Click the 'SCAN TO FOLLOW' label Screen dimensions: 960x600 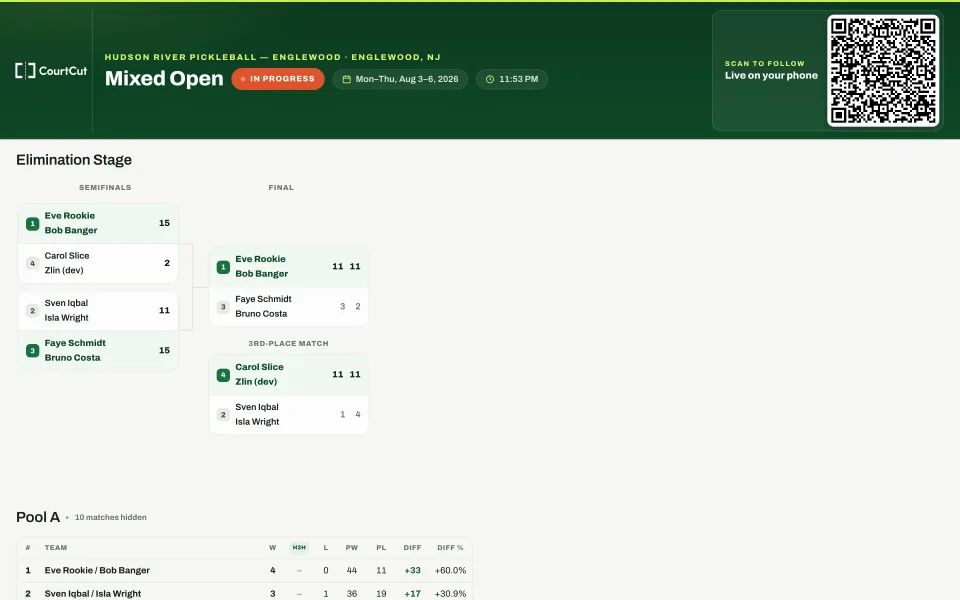tap(765, 63)
